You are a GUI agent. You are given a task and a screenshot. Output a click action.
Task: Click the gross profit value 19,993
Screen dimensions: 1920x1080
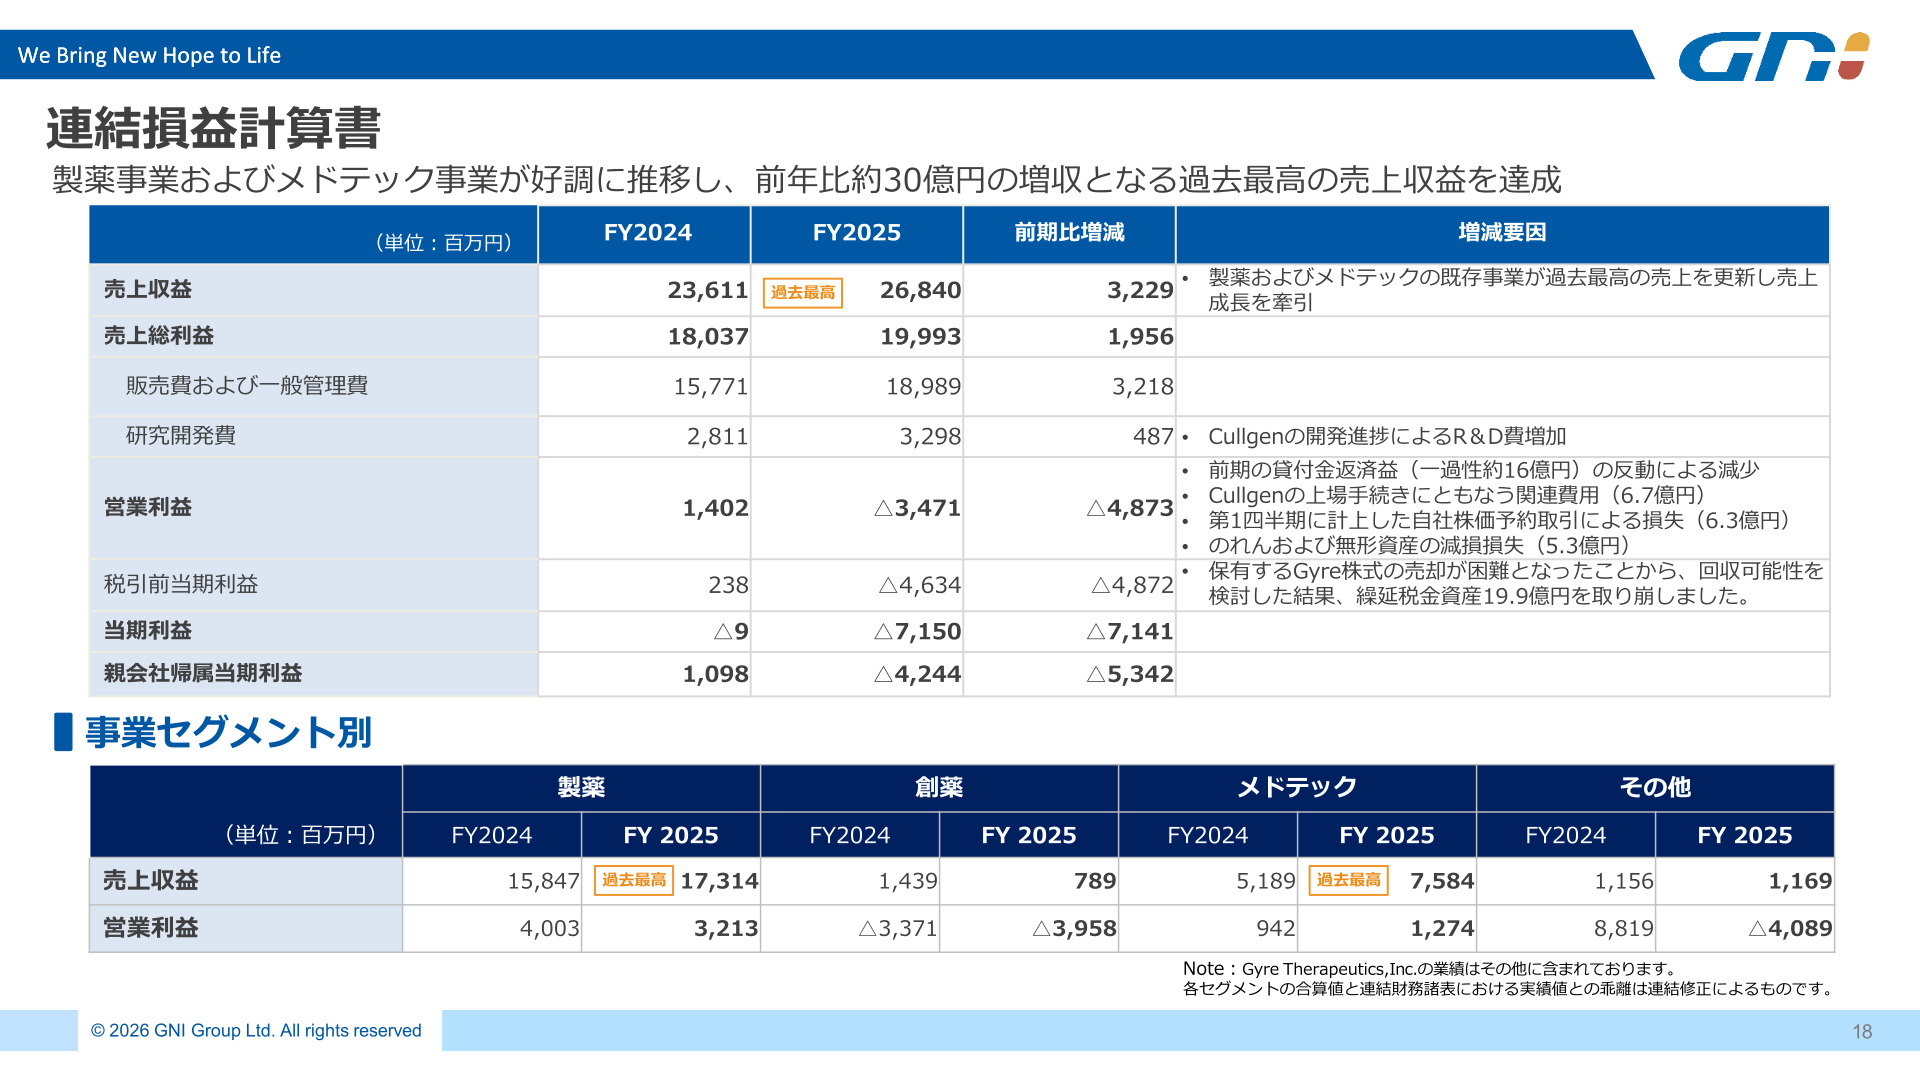(920, 336)
